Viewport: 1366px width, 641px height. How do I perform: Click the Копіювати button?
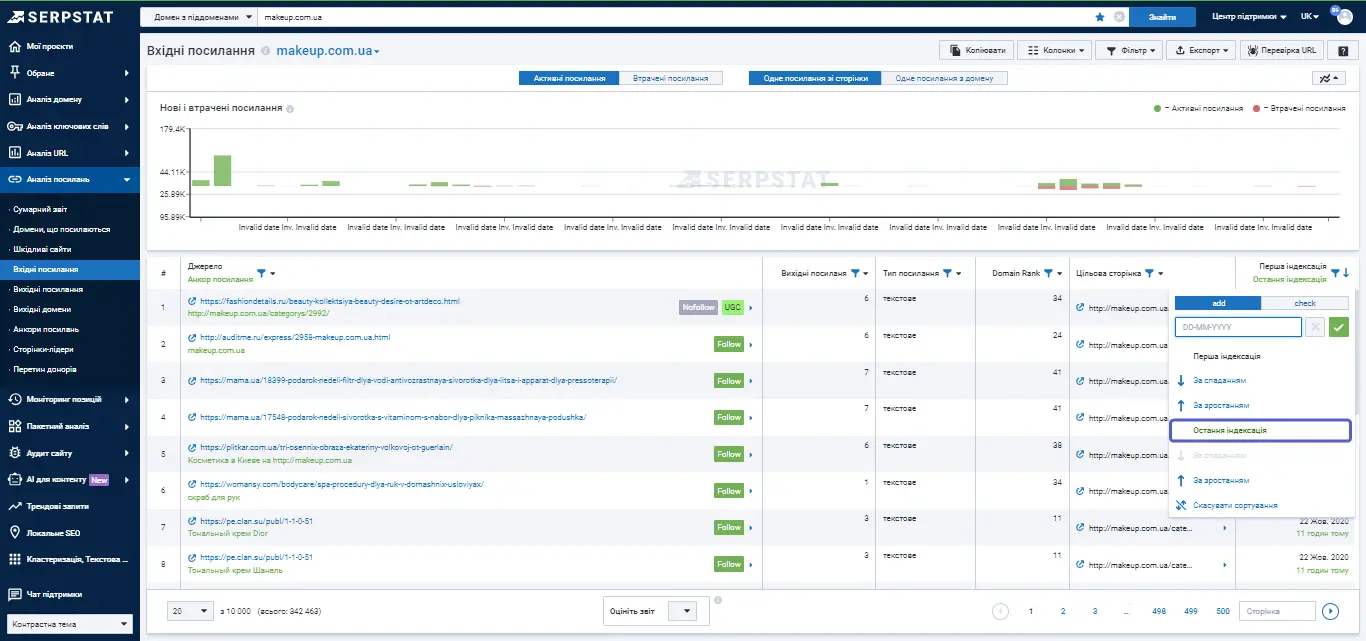pos(976,50)
